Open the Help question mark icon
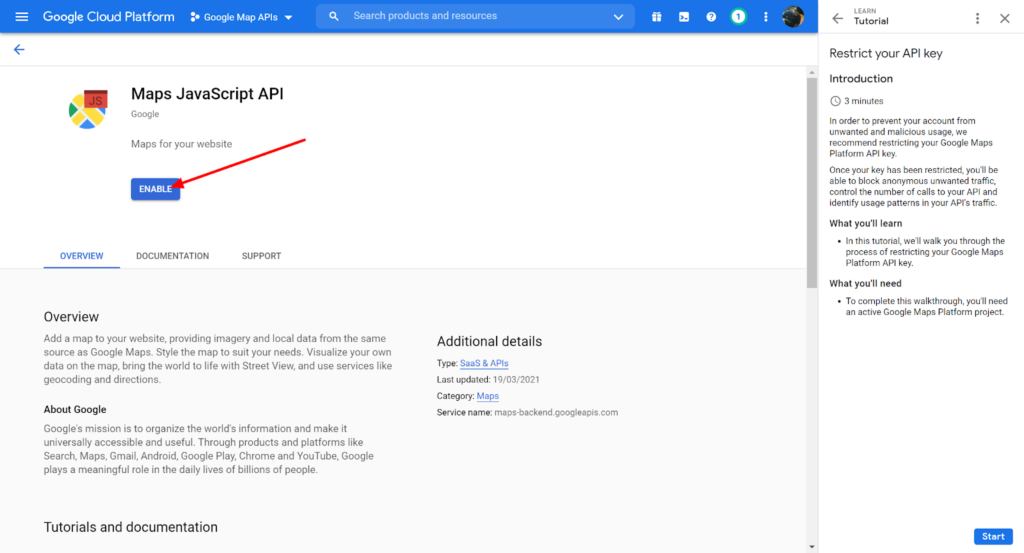The image size is (1024, 553). [711, 17]
